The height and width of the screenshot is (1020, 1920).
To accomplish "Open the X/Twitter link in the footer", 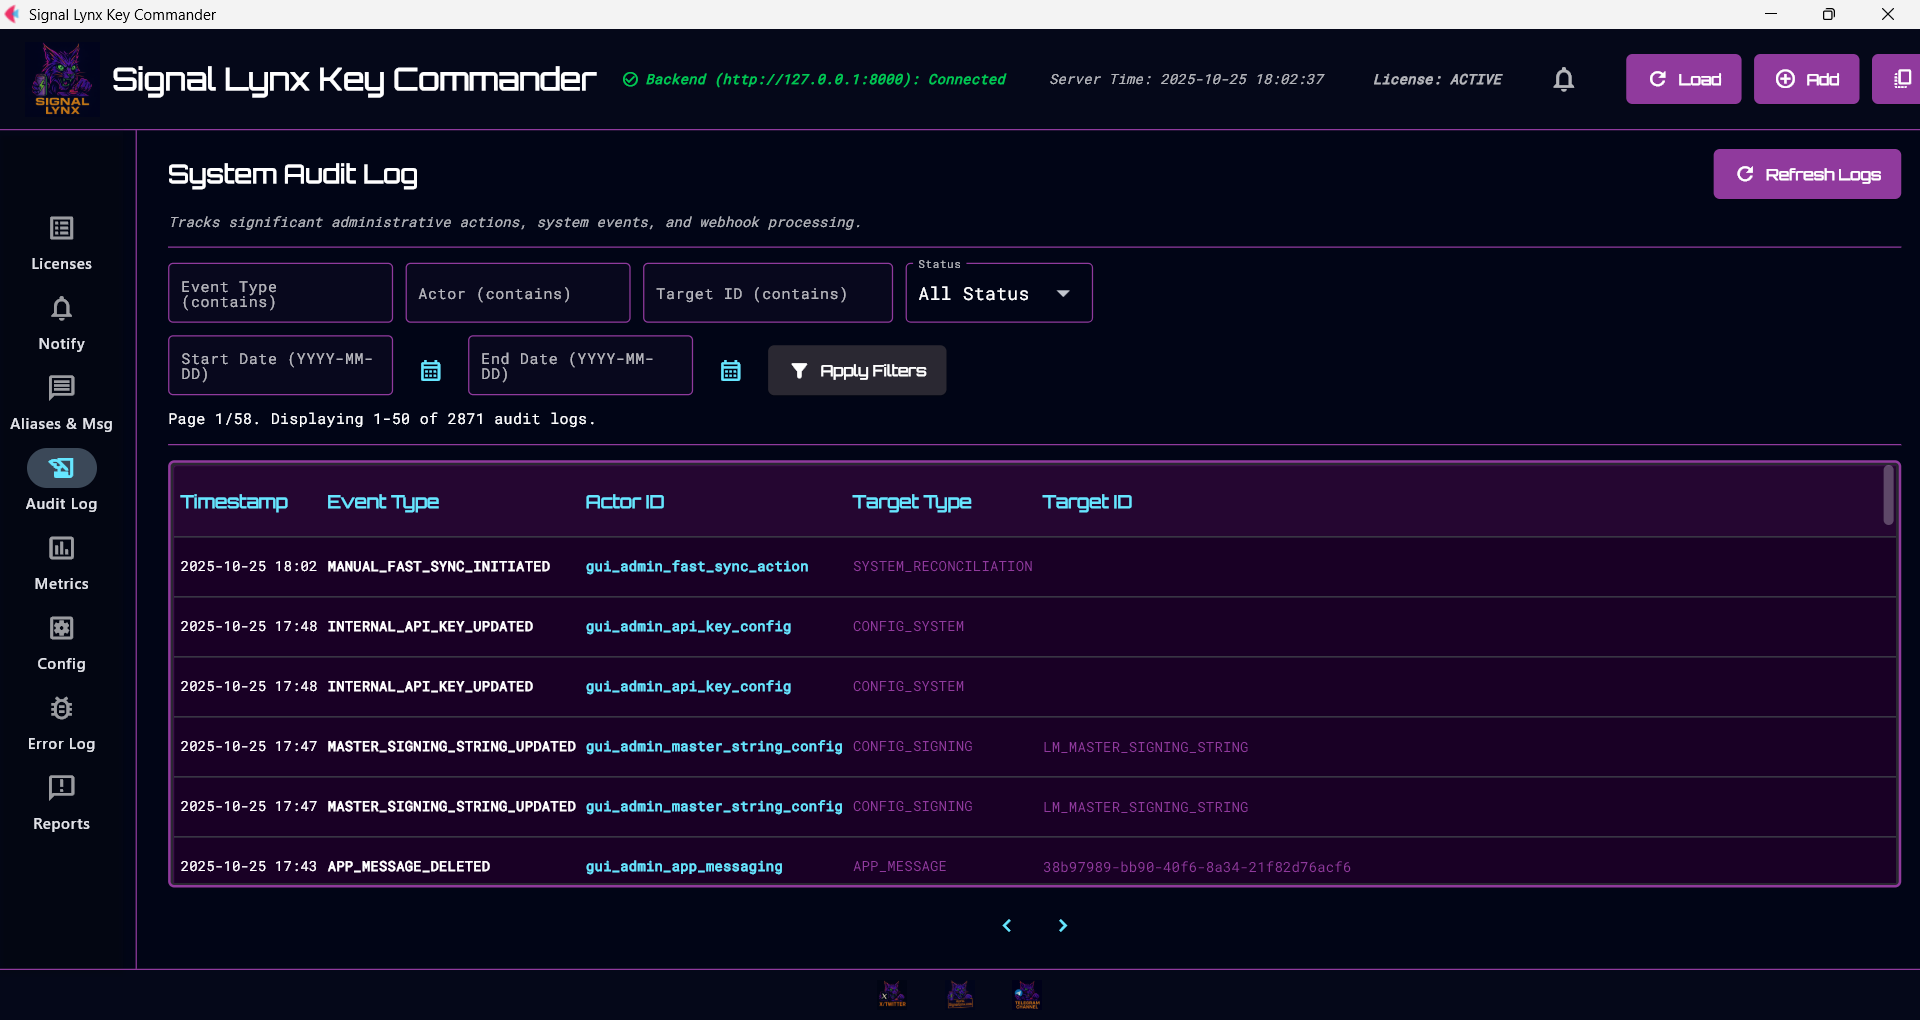I will pos(891,993).
